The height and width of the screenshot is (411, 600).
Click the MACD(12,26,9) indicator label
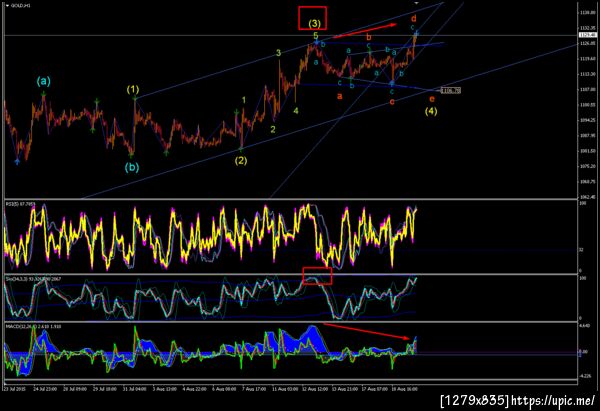pos(33,326)
